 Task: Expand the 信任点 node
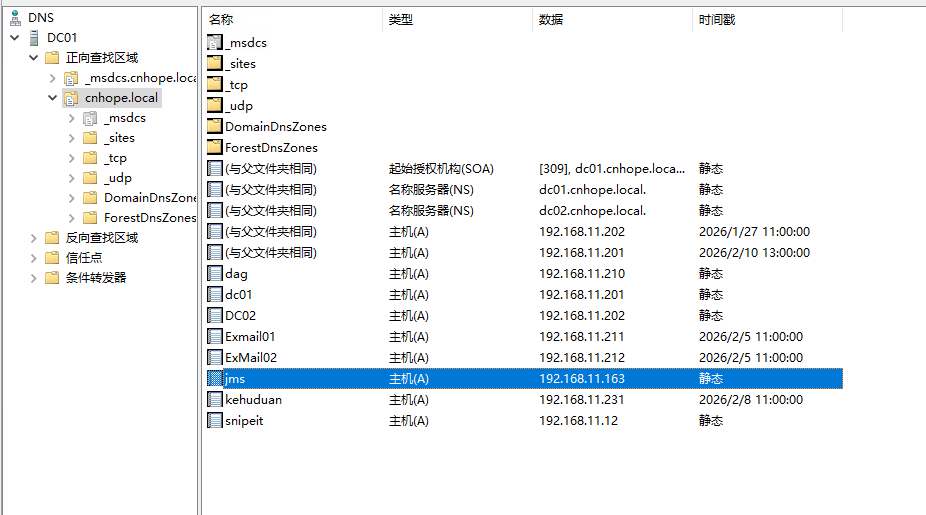34,258
